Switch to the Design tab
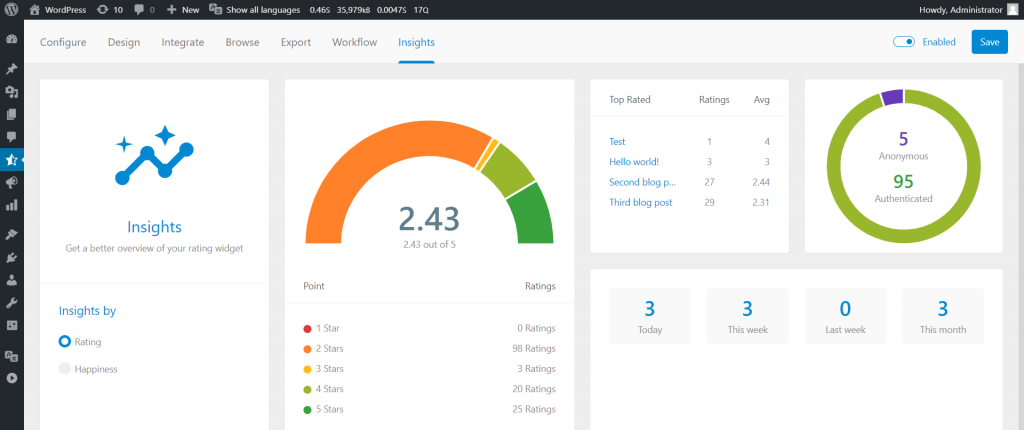 [124, 42]
